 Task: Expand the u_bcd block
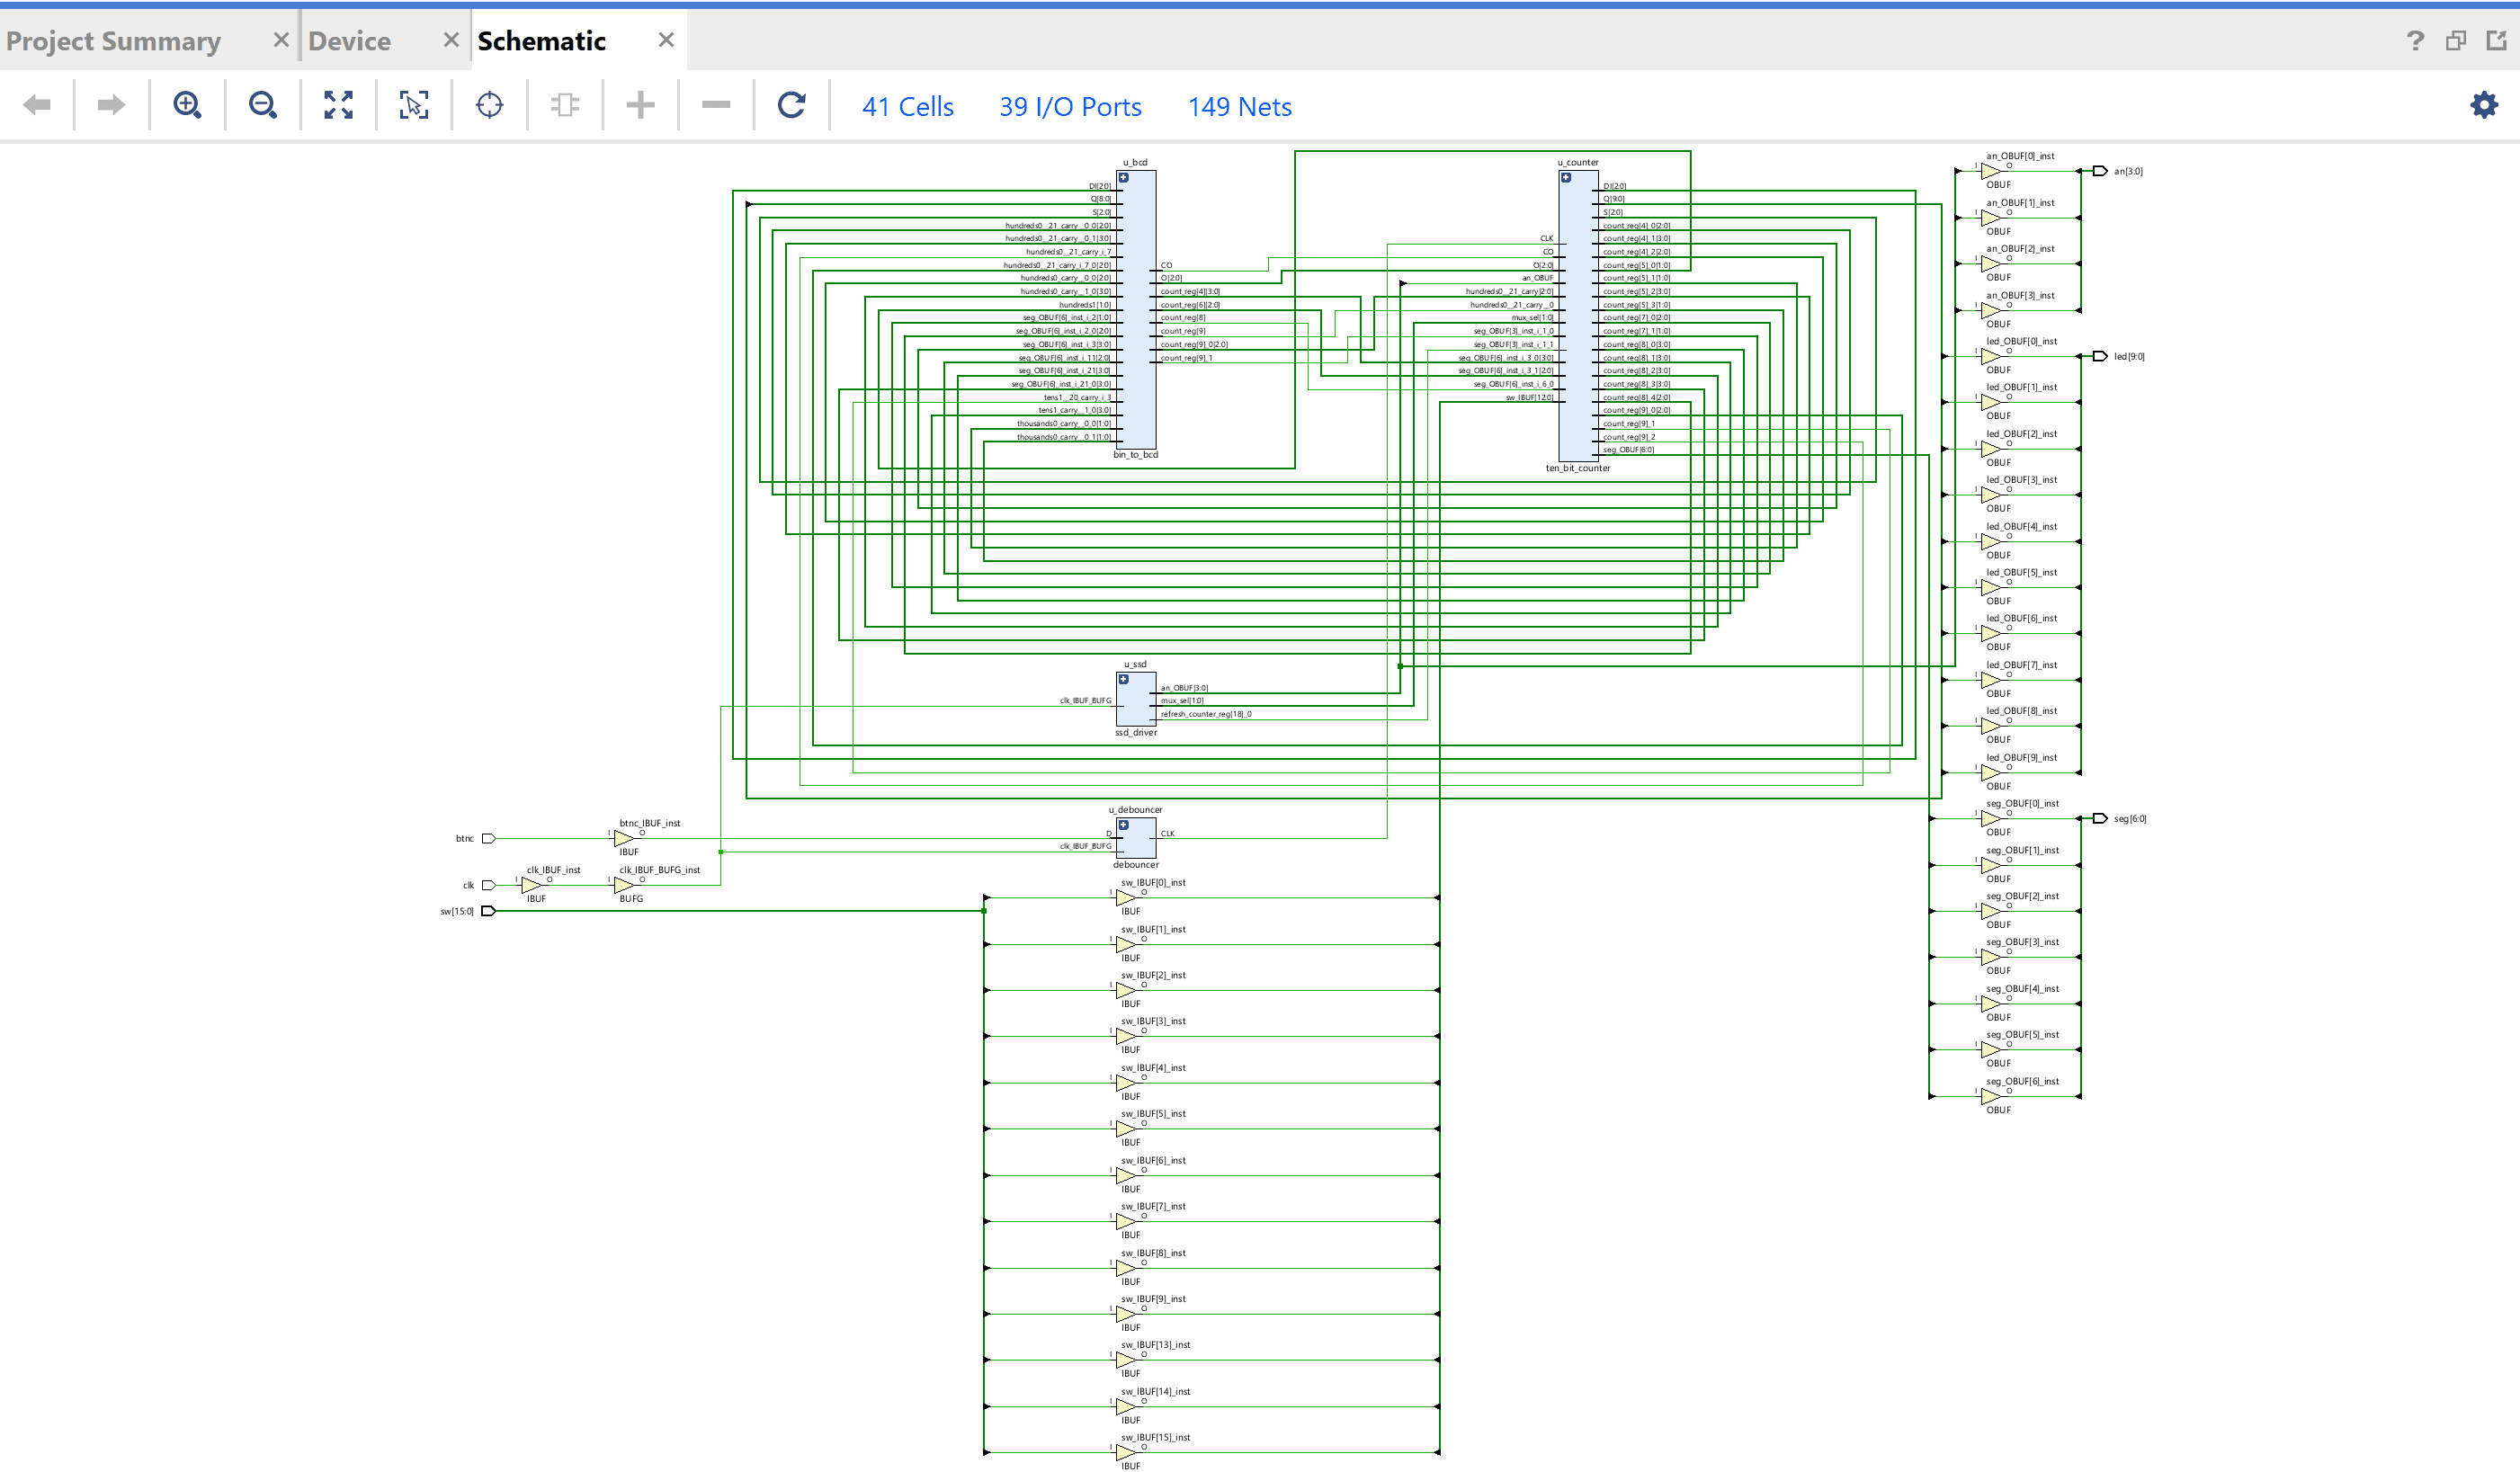(x=1124, y=176)
